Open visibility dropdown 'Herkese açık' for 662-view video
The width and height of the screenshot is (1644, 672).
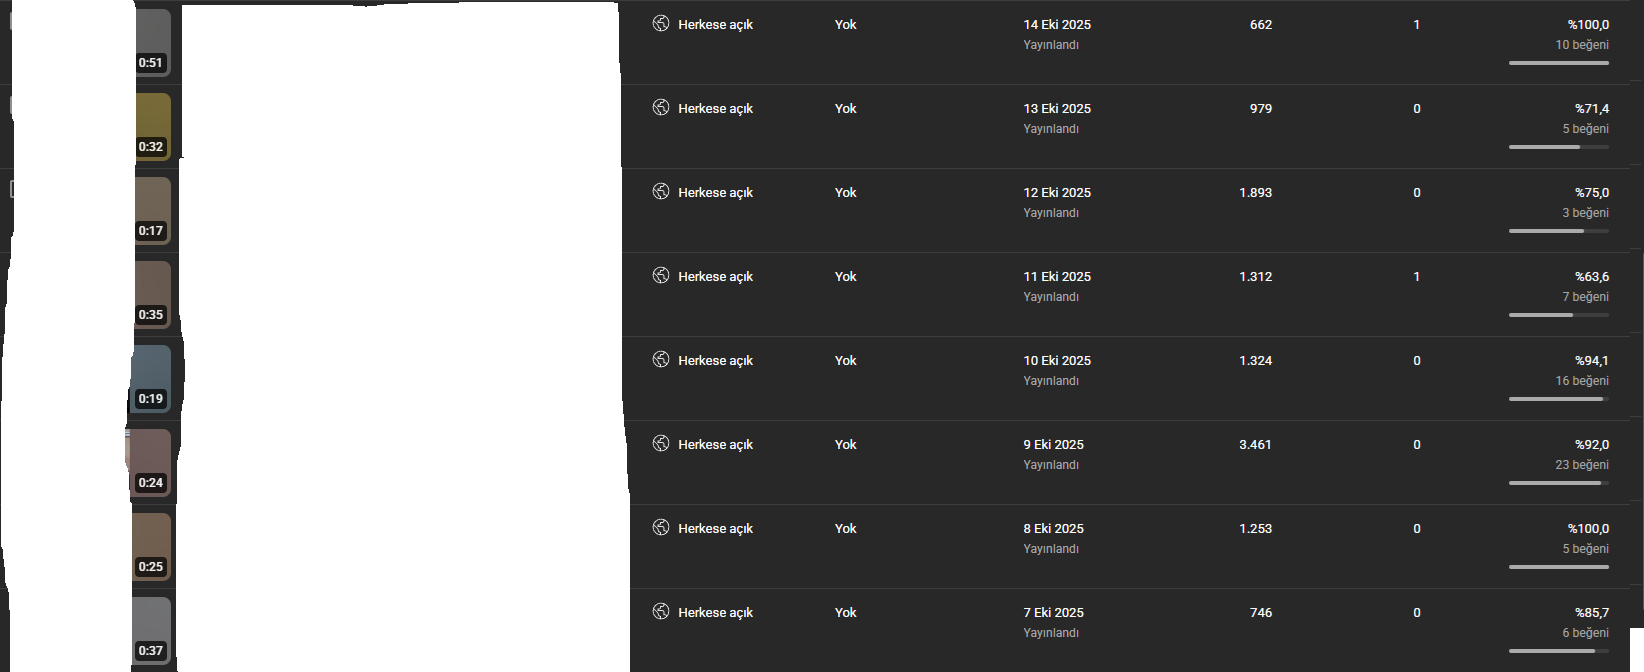pos(715,25)
